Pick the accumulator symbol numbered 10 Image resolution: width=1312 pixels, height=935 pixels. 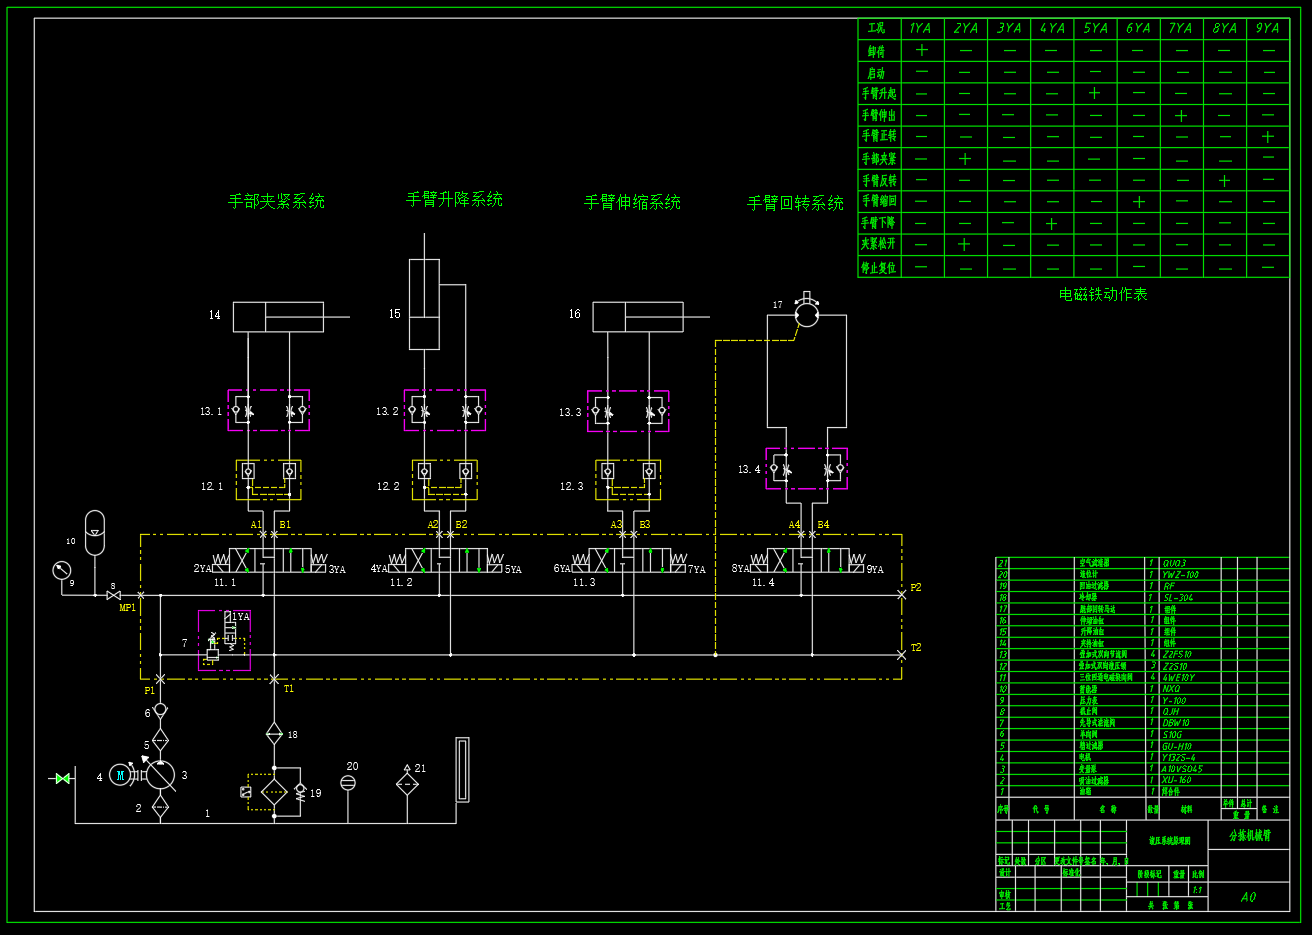coord(94,532)
